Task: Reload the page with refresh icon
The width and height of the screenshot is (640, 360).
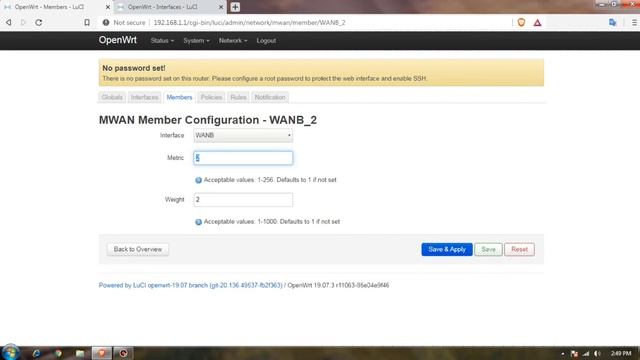Action: click(38, 22)
